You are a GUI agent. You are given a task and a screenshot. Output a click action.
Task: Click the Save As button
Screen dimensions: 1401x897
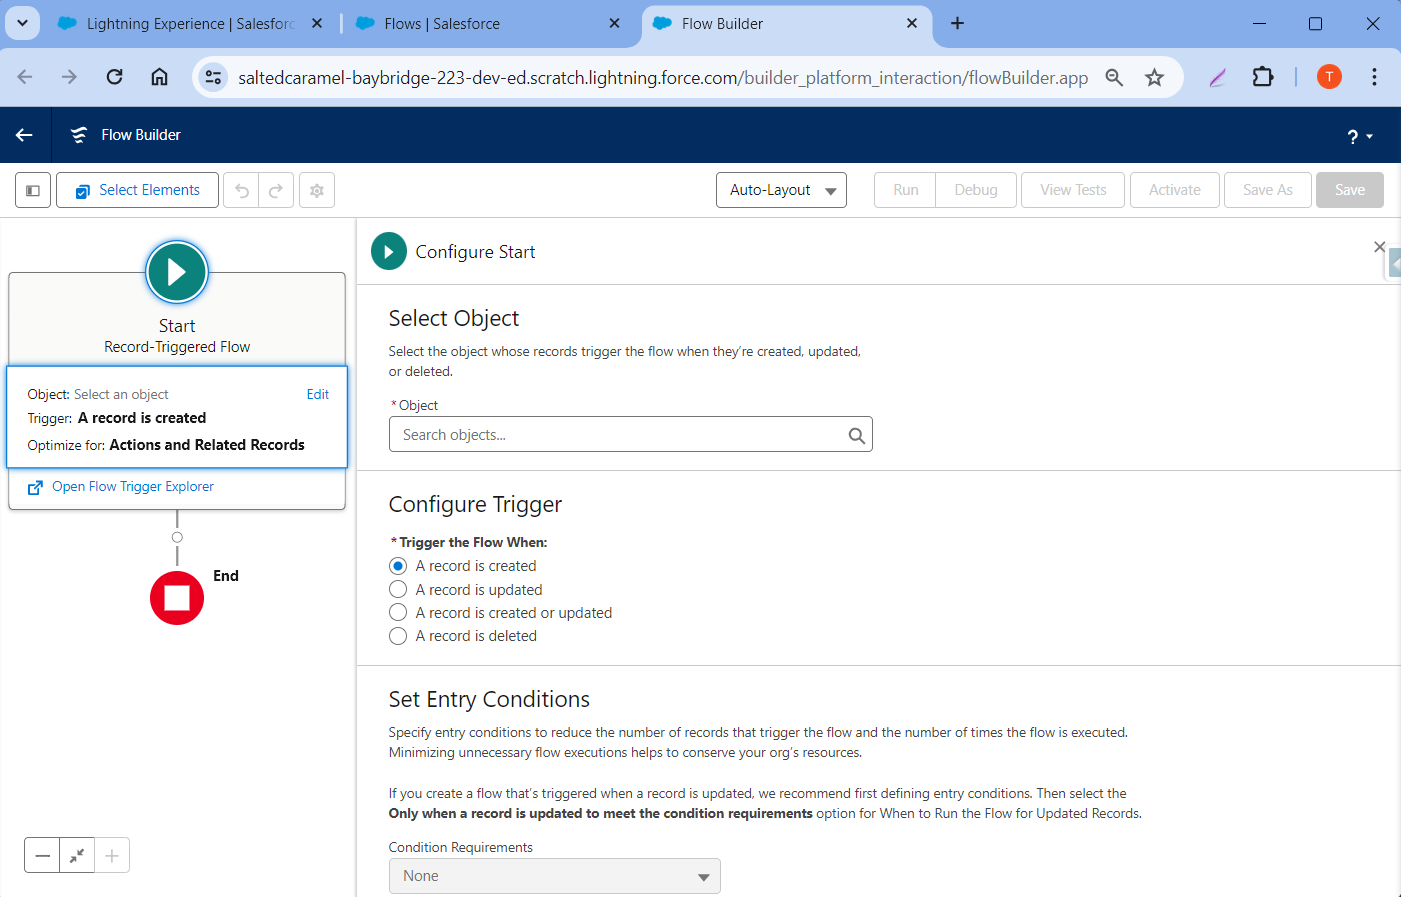pos(1268,190)
